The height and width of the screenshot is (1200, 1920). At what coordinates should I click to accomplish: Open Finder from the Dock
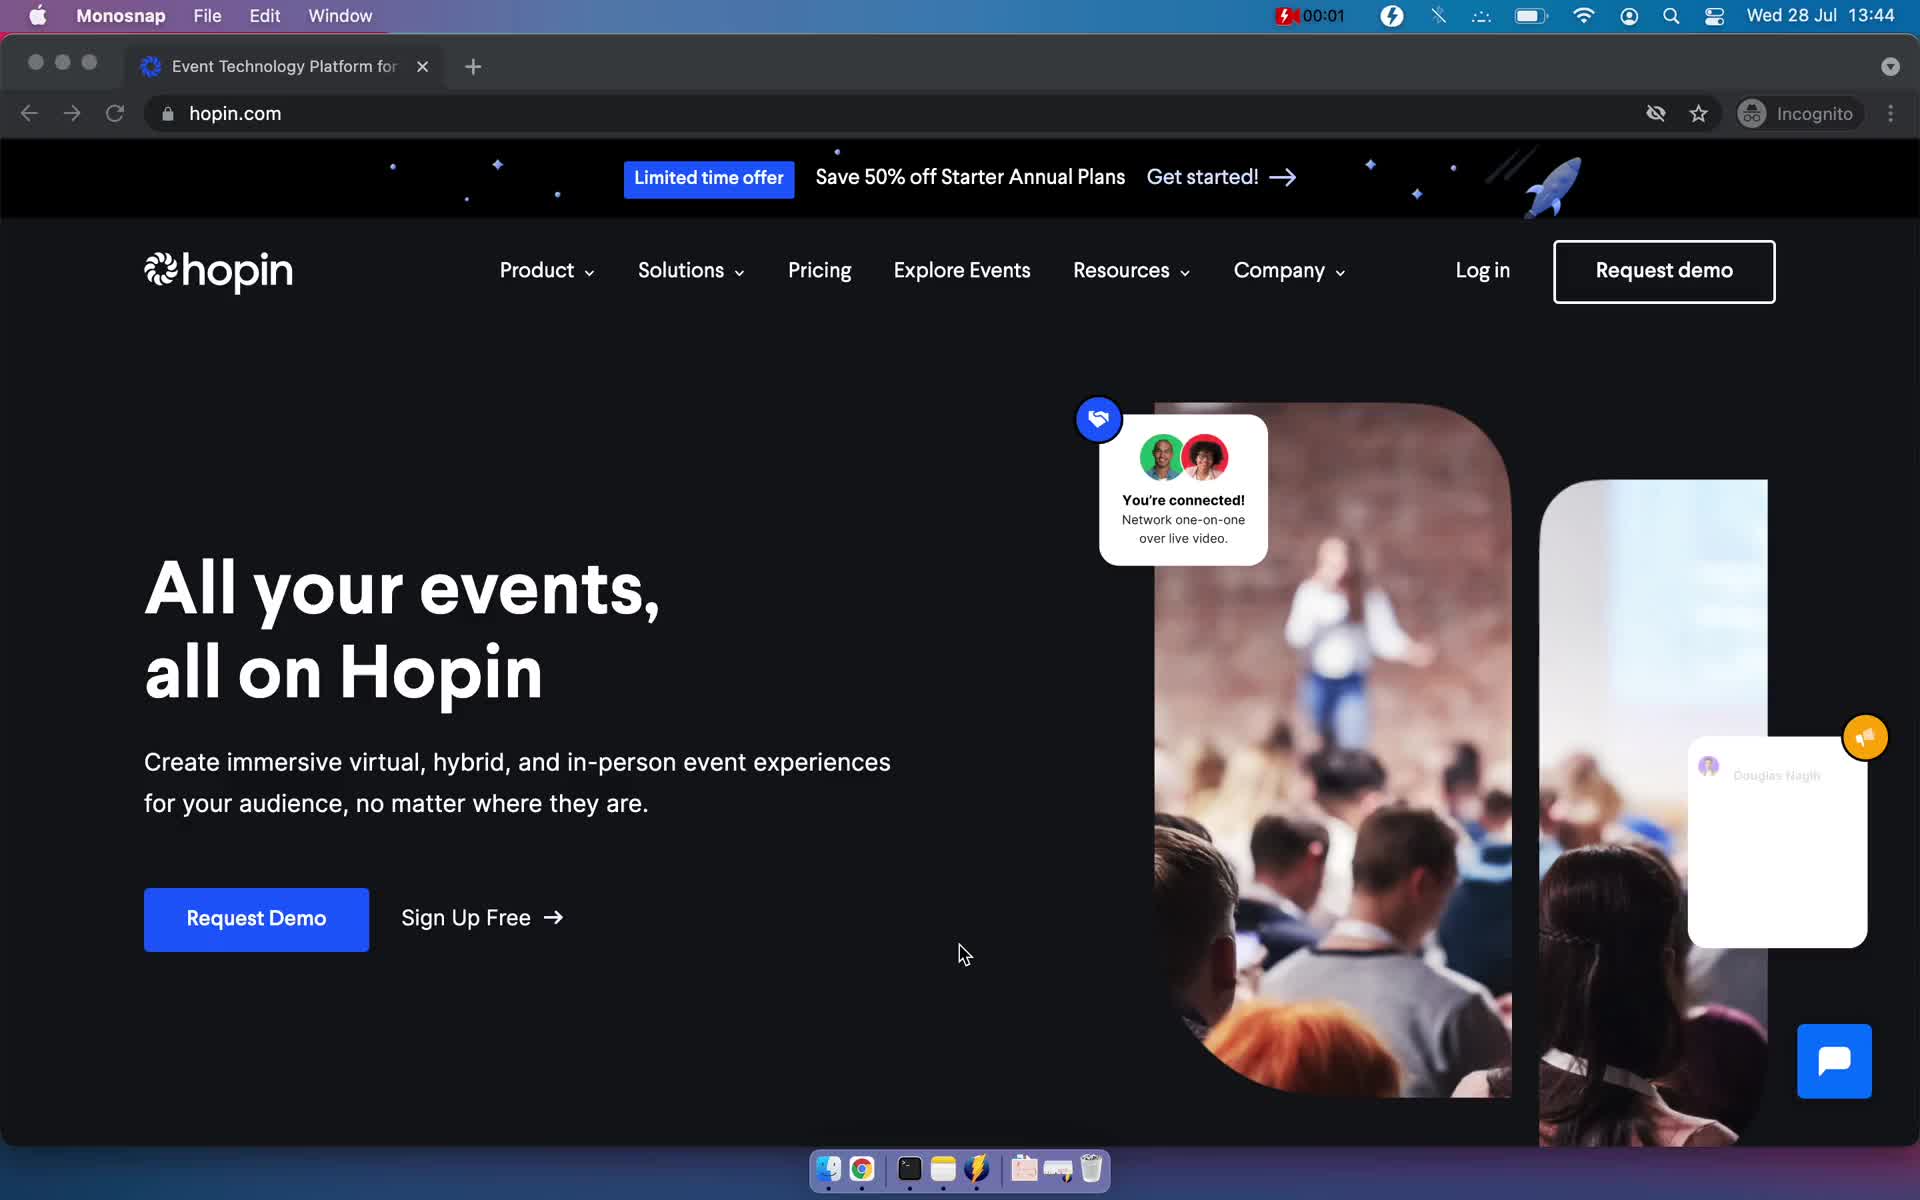point(828,1169)
